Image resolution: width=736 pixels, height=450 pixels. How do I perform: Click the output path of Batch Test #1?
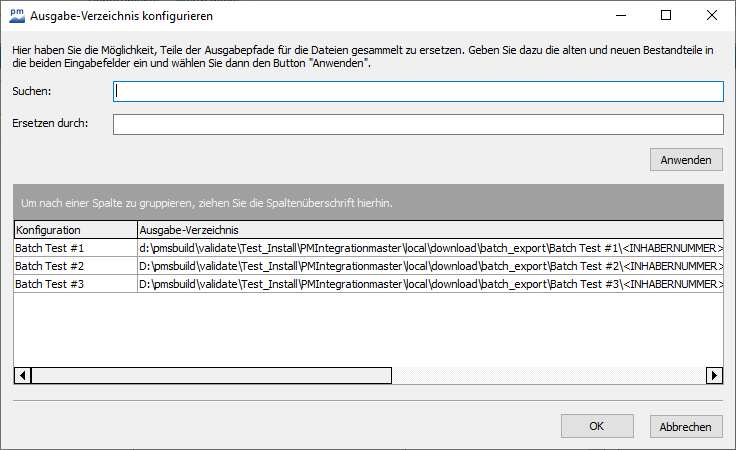coord(428,248)
